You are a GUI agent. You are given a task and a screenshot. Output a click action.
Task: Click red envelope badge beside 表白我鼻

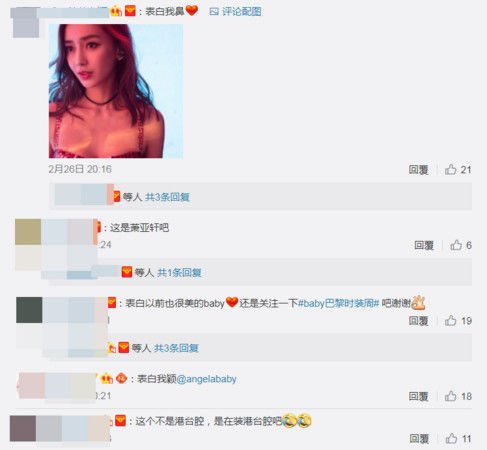coord(130,11)
